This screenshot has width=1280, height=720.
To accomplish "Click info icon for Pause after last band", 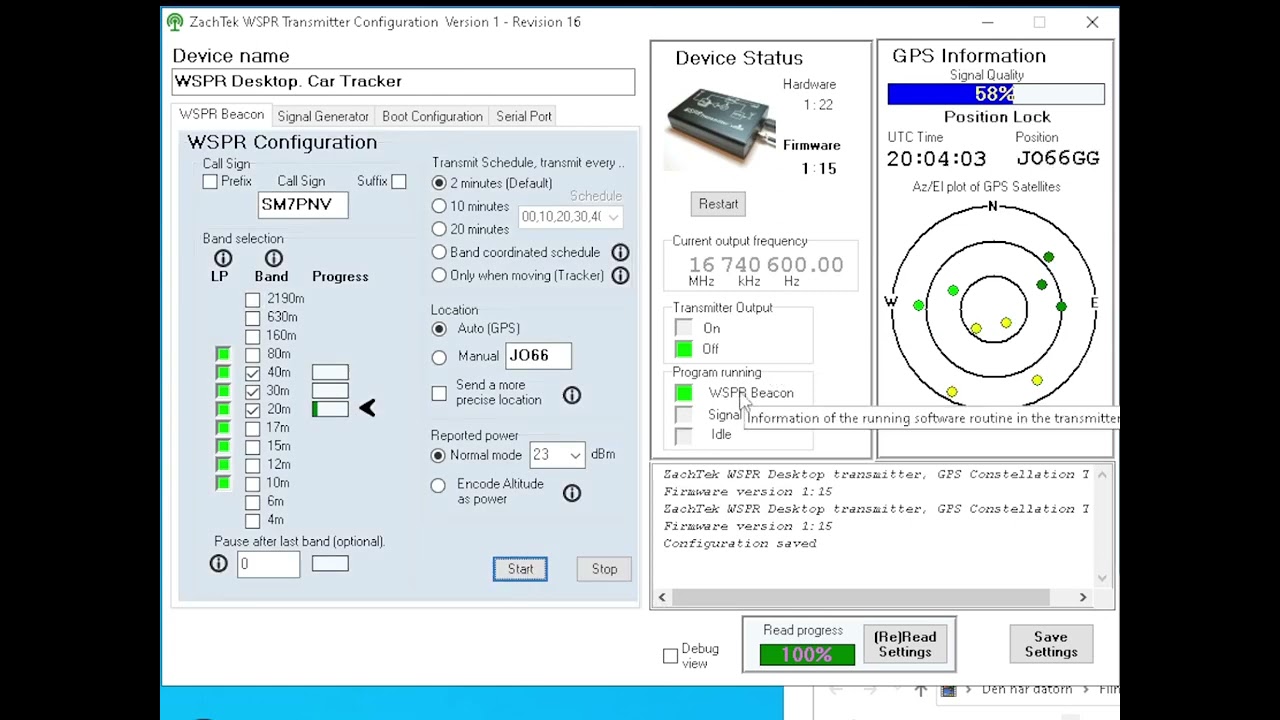I will (219, 564).
